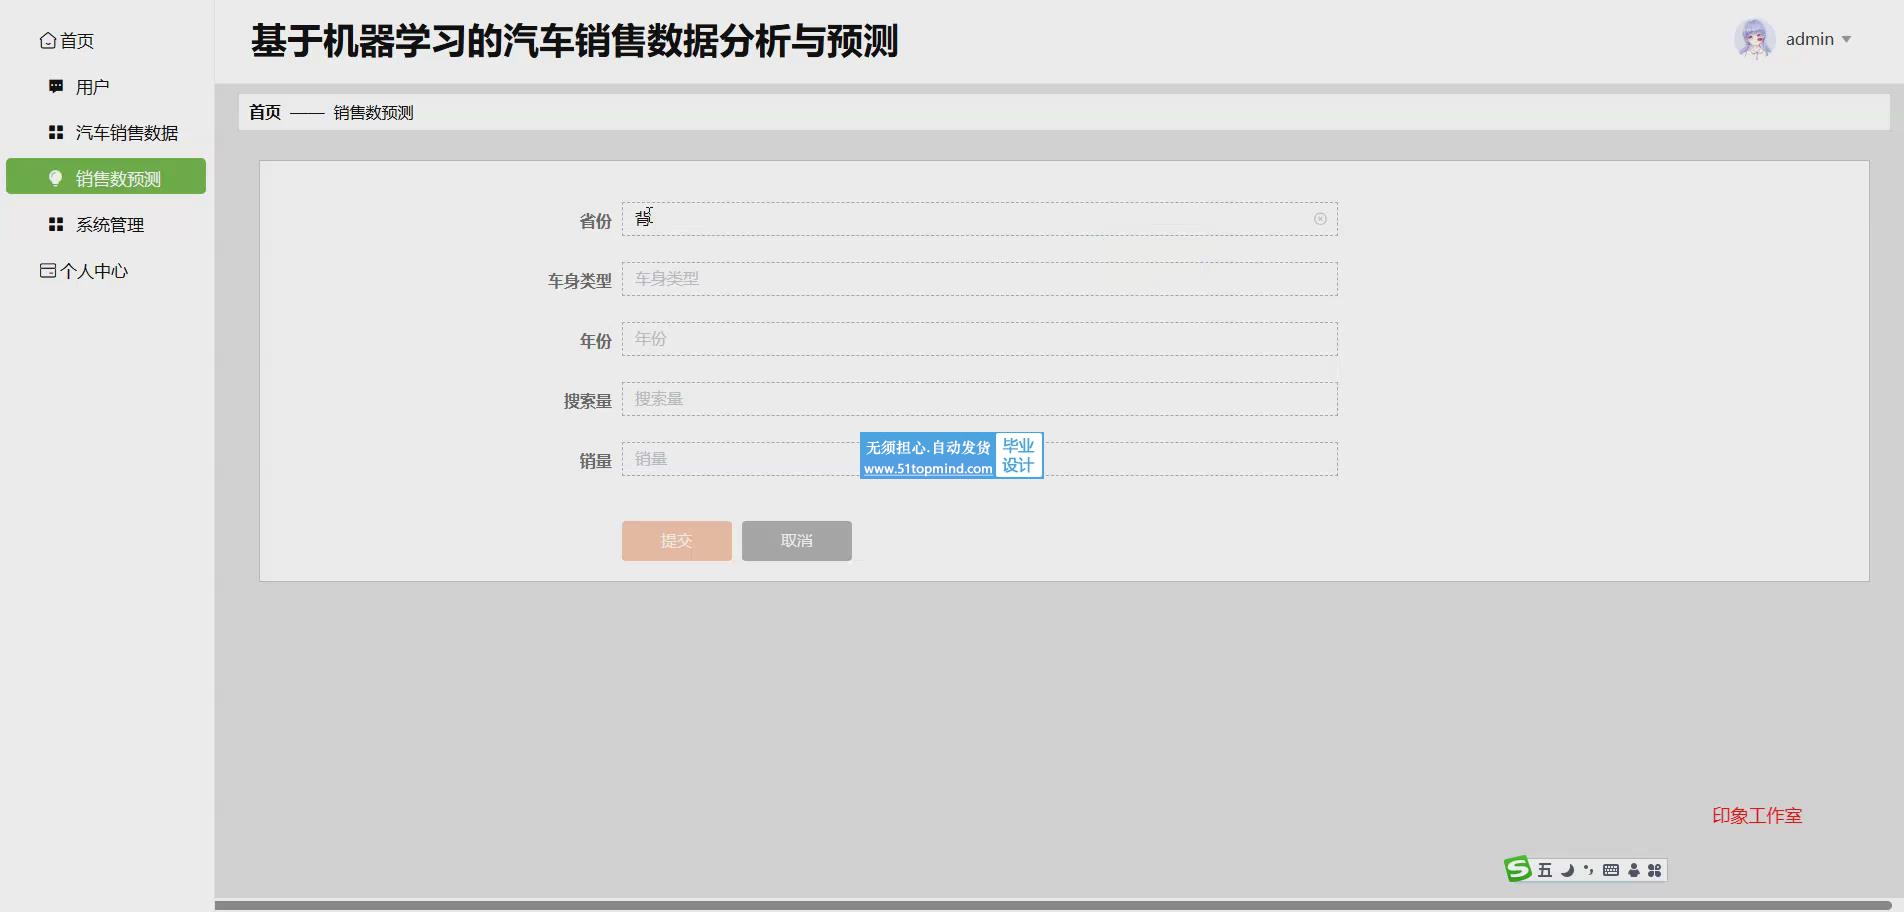Click the card icon beside 个人中心
Viewport: 1904px width, 912px height.
(x=47, y=271)
